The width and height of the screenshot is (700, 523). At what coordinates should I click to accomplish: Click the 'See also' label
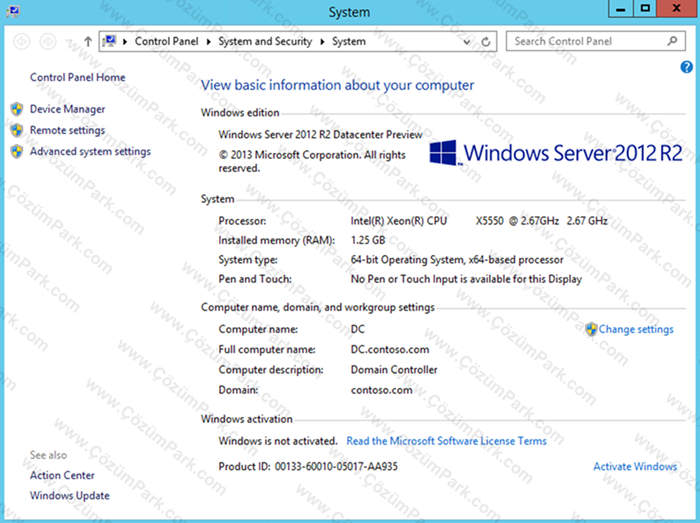click(x=48, y=455)
